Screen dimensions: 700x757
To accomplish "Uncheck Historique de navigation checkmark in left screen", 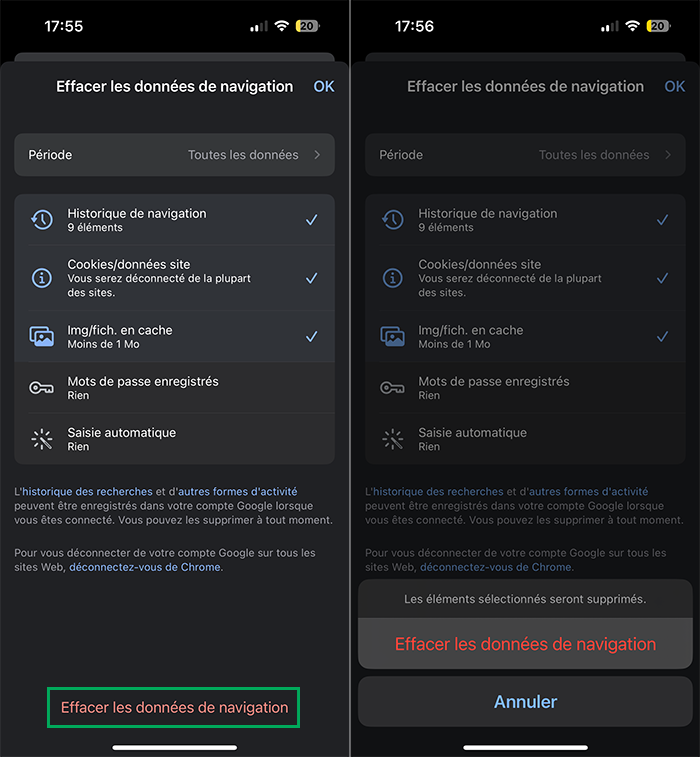I will coord(312,220).
